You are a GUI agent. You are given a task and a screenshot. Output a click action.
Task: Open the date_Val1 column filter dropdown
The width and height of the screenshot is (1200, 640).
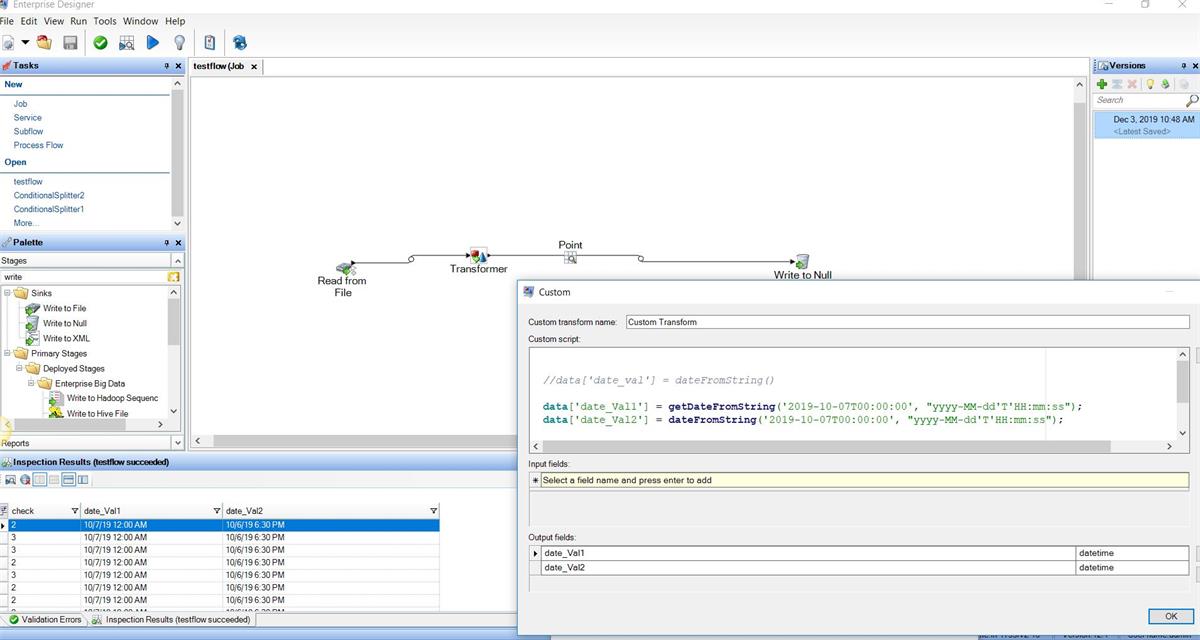click(217, 511)
